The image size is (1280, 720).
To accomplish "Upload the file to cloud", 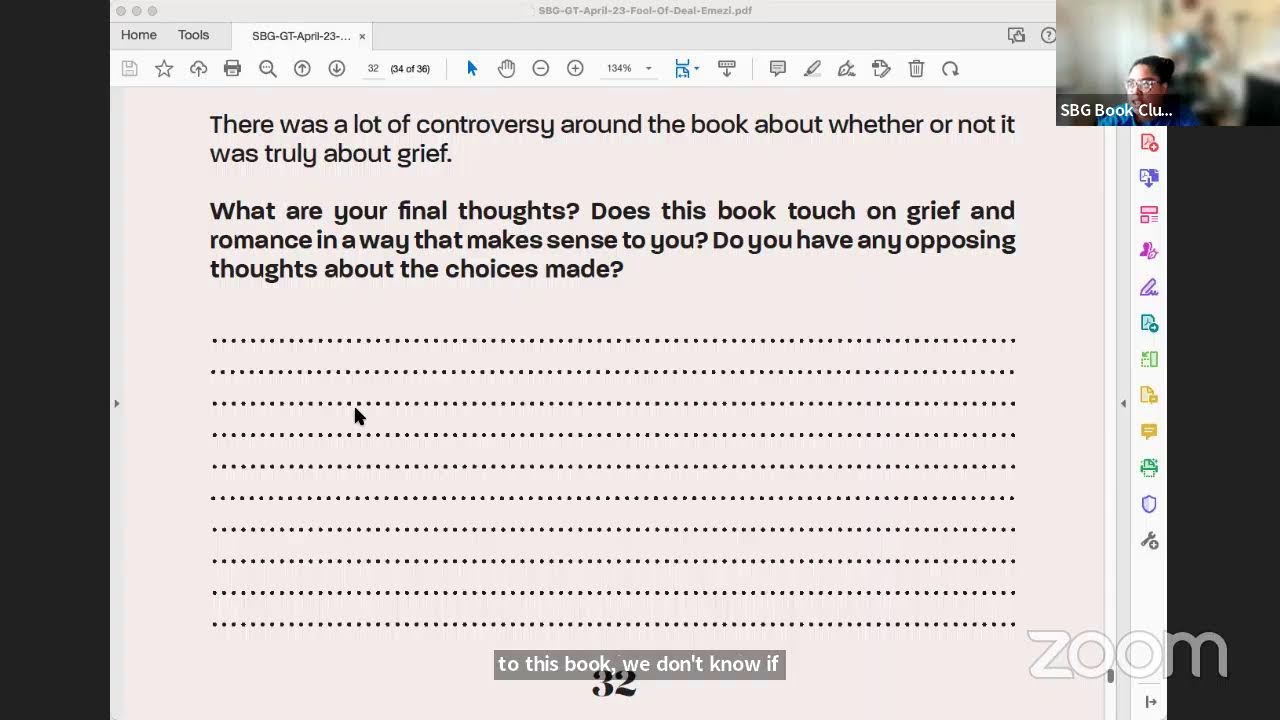I will pos(198,68).
